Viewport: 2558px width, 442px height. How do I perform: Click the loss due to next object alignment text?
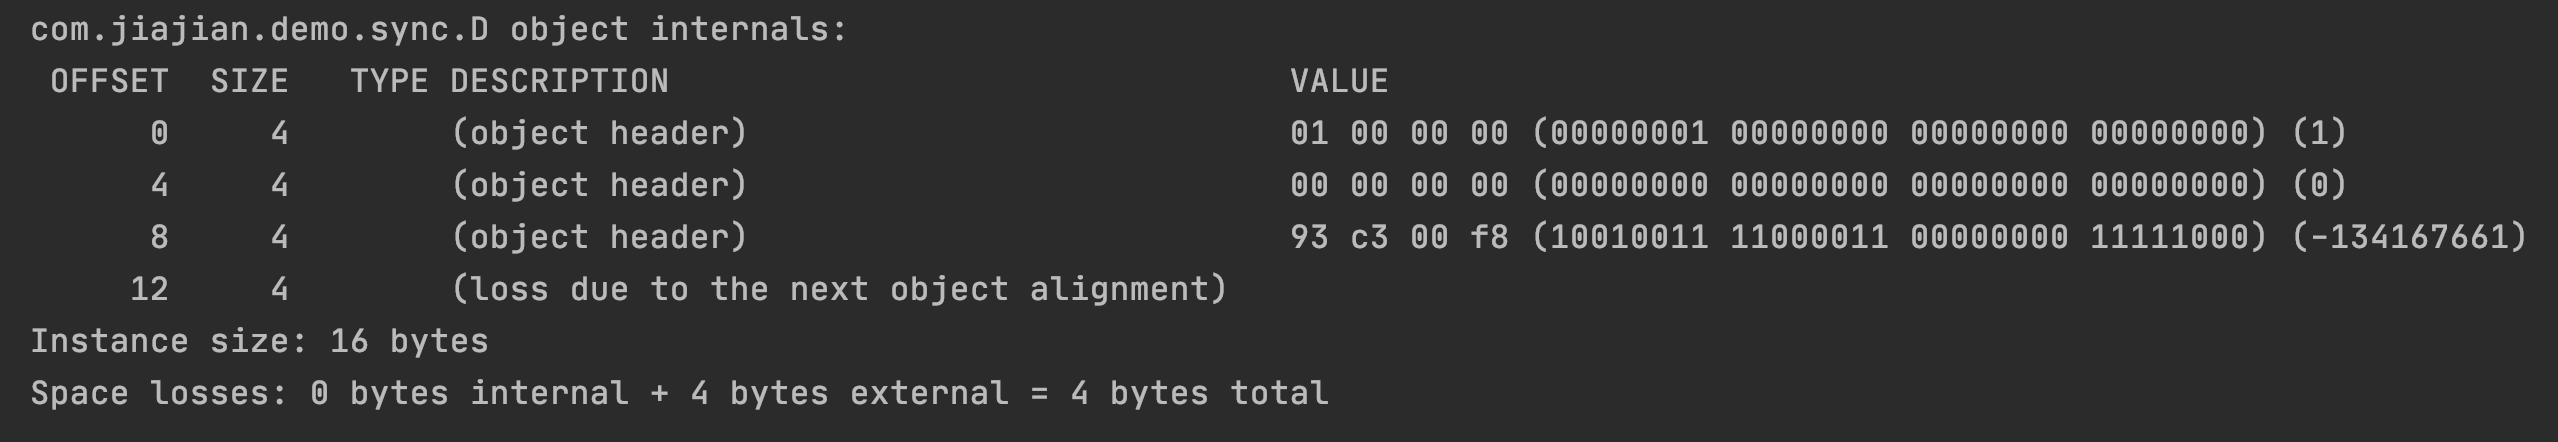(839, 290)
